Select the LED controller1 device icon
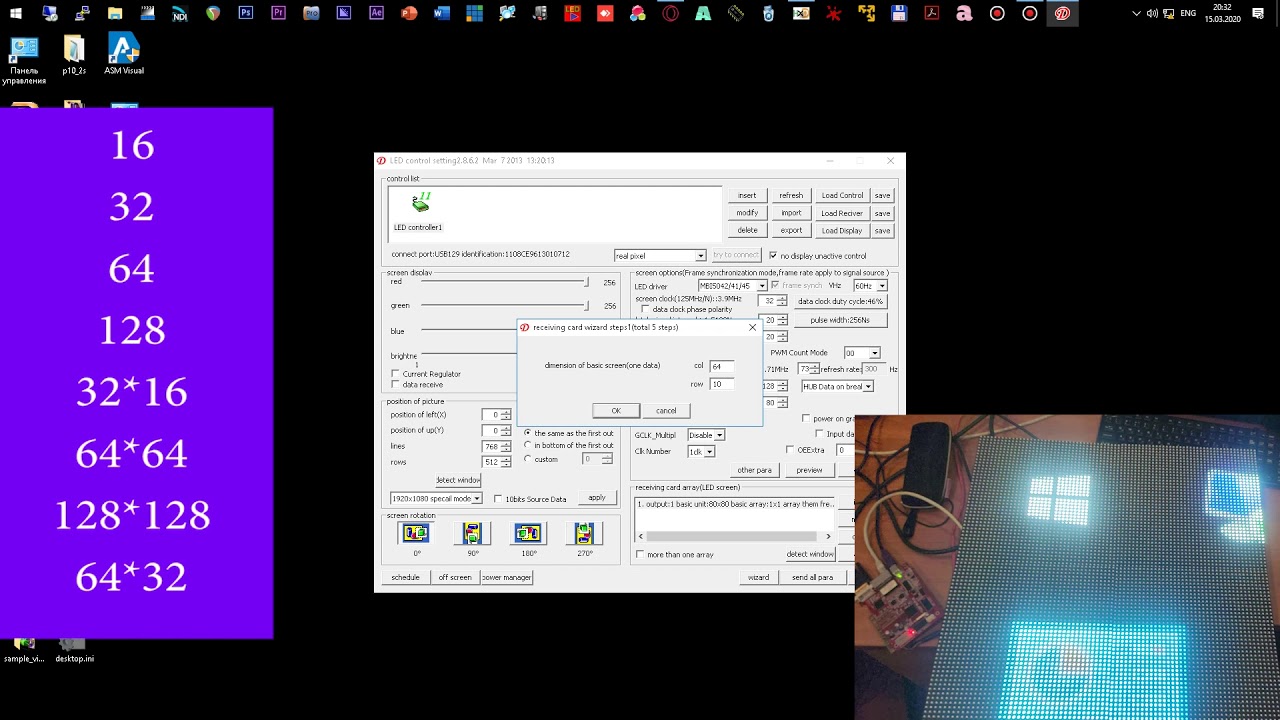Screen dimensions: 1280x720 coord(421,203)
